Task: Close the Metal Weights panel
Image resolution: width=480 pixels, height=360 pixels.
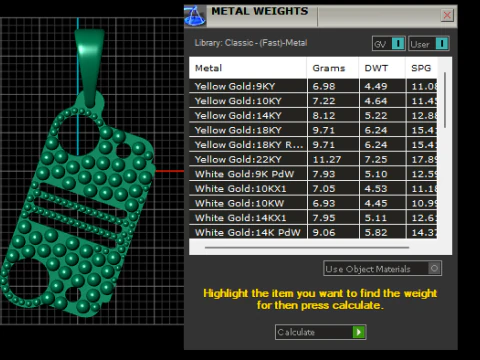Action: click(447, 15)
